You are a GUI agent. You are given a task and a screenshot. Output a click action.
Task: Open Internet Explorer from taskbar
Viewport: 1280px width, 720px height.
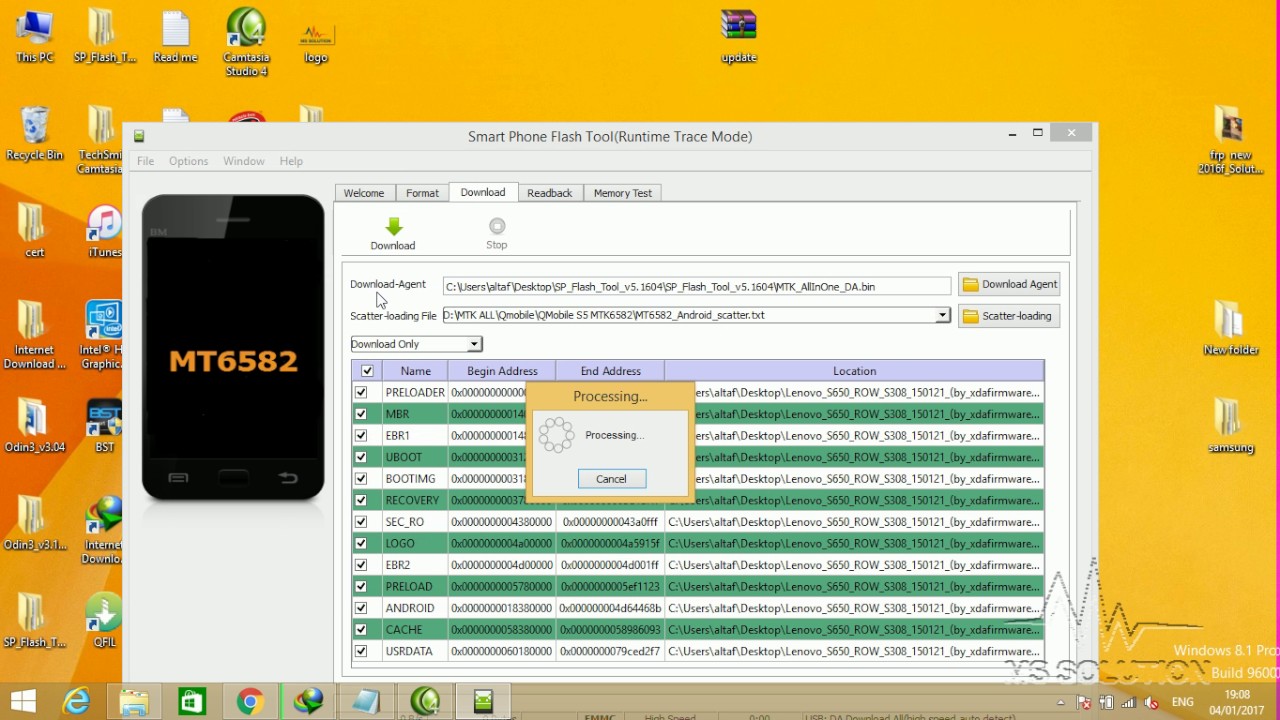click(76, 702)
